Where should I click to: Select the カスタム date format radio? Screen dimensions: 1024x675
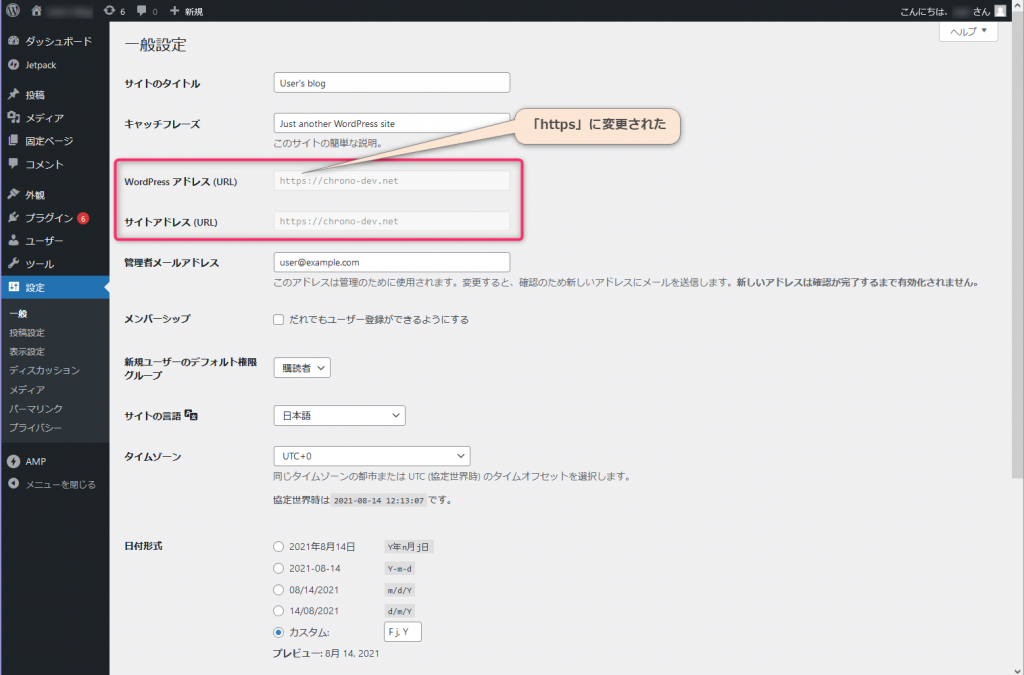[x=279, y=632]
